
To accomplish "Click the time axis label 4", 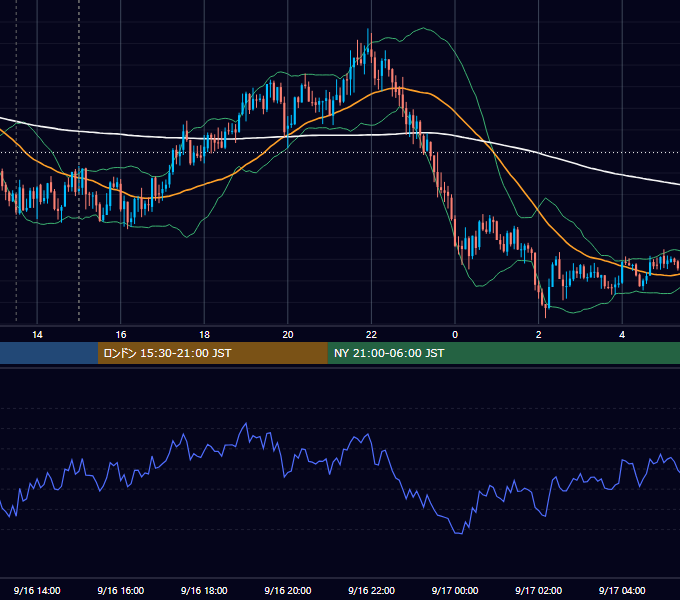I will (622, 335).
